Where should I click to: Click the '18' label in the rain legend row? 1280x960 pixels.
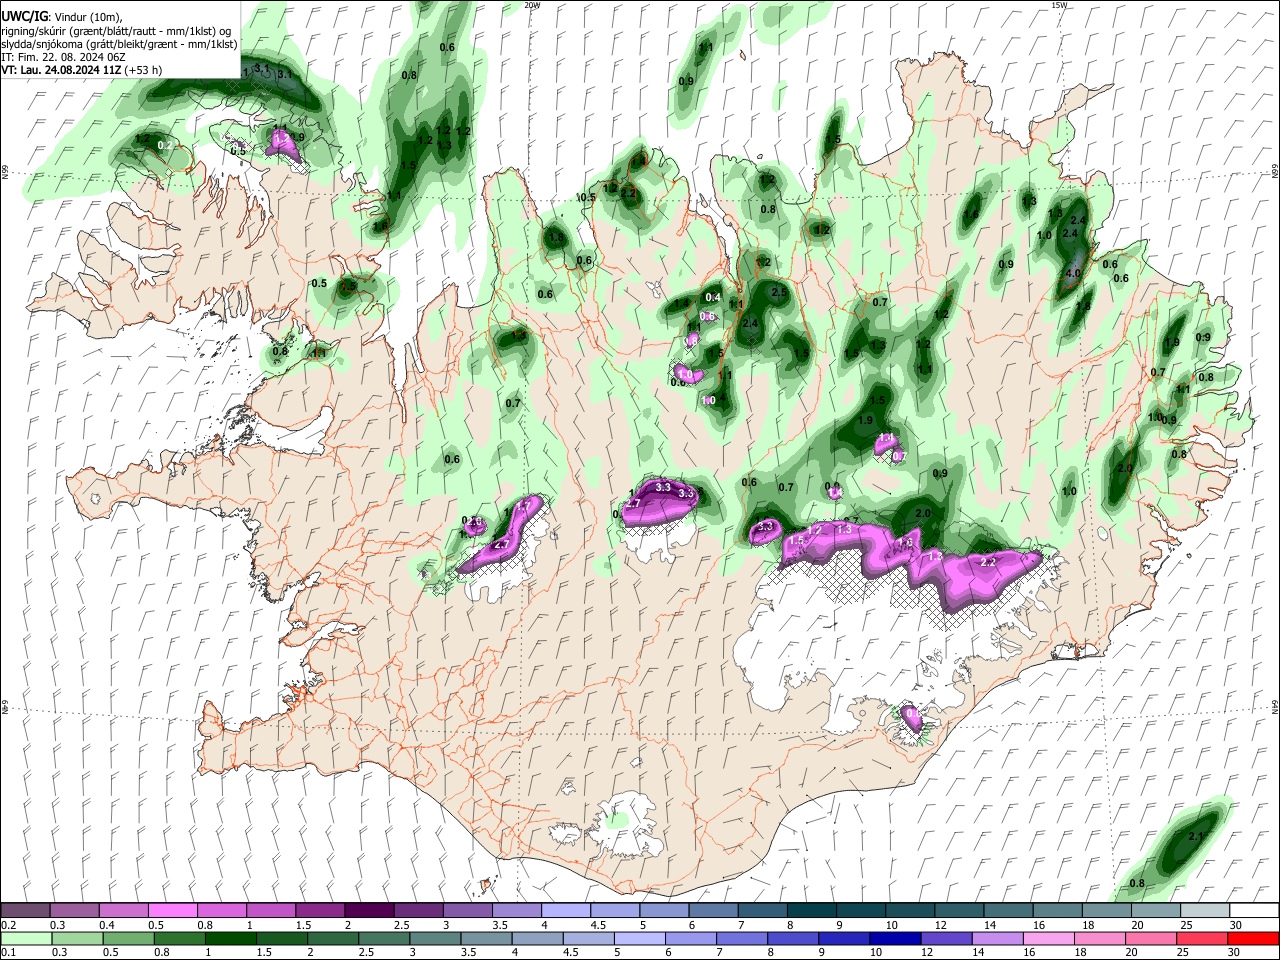tap(1081, 953)
